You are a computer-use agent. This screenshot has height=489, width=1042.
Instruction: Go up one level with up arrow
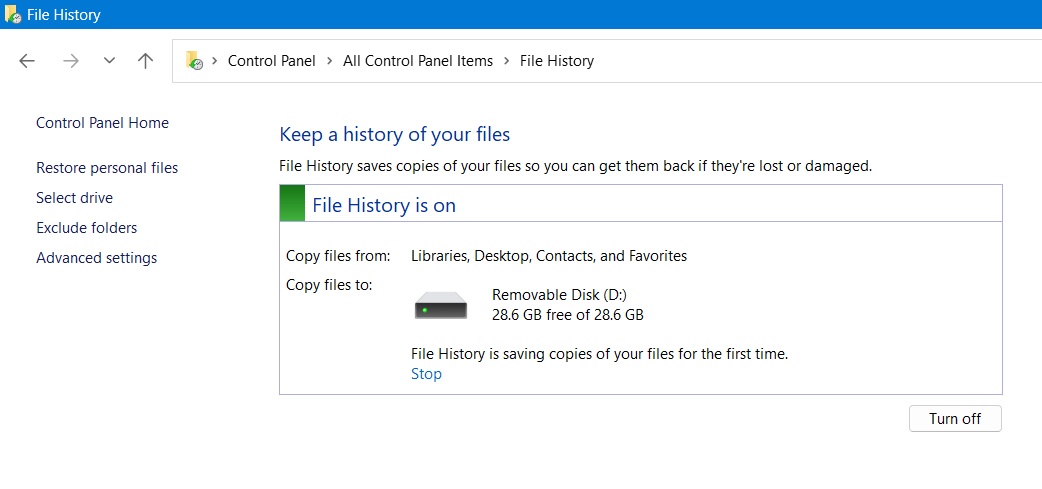tap(145, 61)
